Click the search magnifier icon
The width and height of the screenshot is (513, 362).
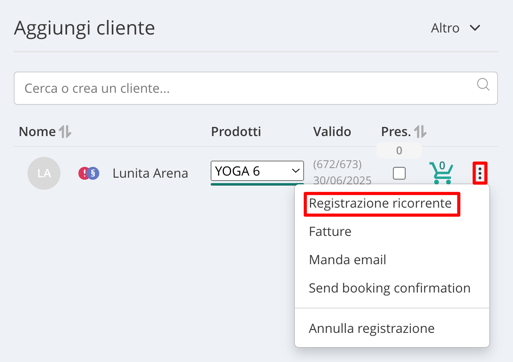tap(483, 85)
